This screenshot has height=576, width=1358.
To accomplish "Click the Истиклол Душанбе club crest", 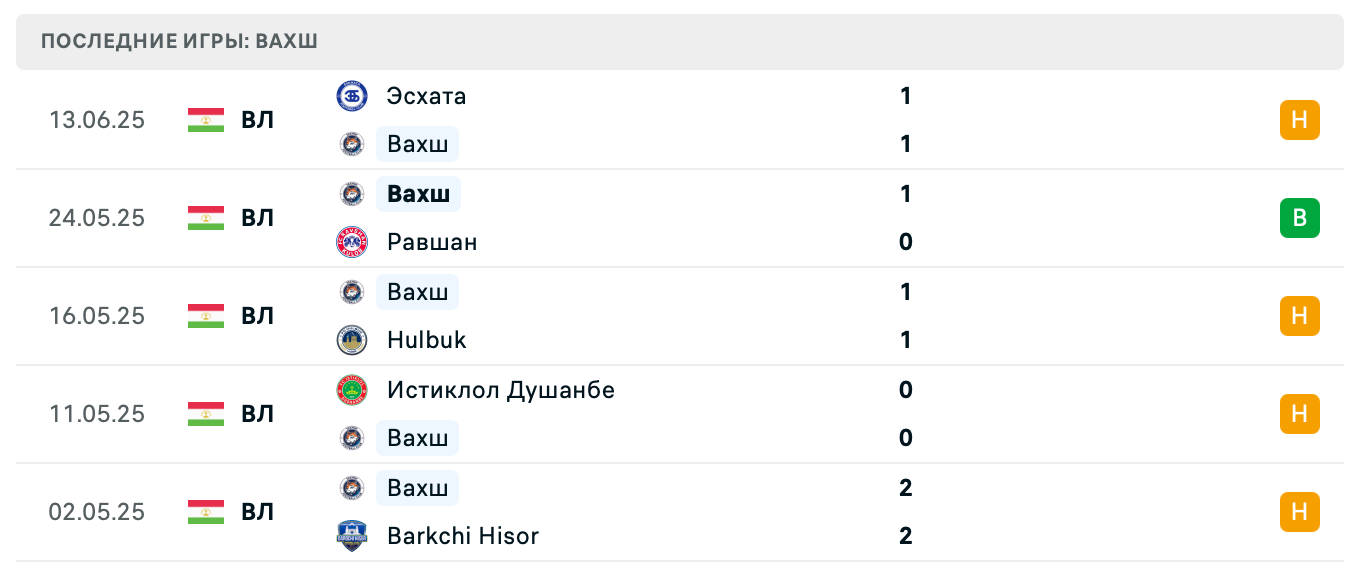I will pos(352,390).
